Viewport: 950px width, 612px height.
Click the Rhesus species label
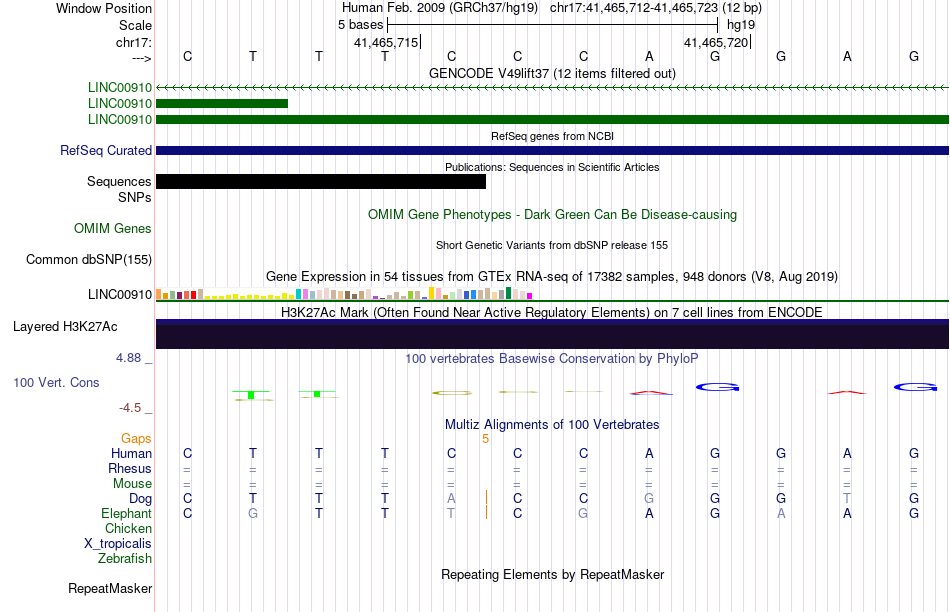click(x=130, y=468)
